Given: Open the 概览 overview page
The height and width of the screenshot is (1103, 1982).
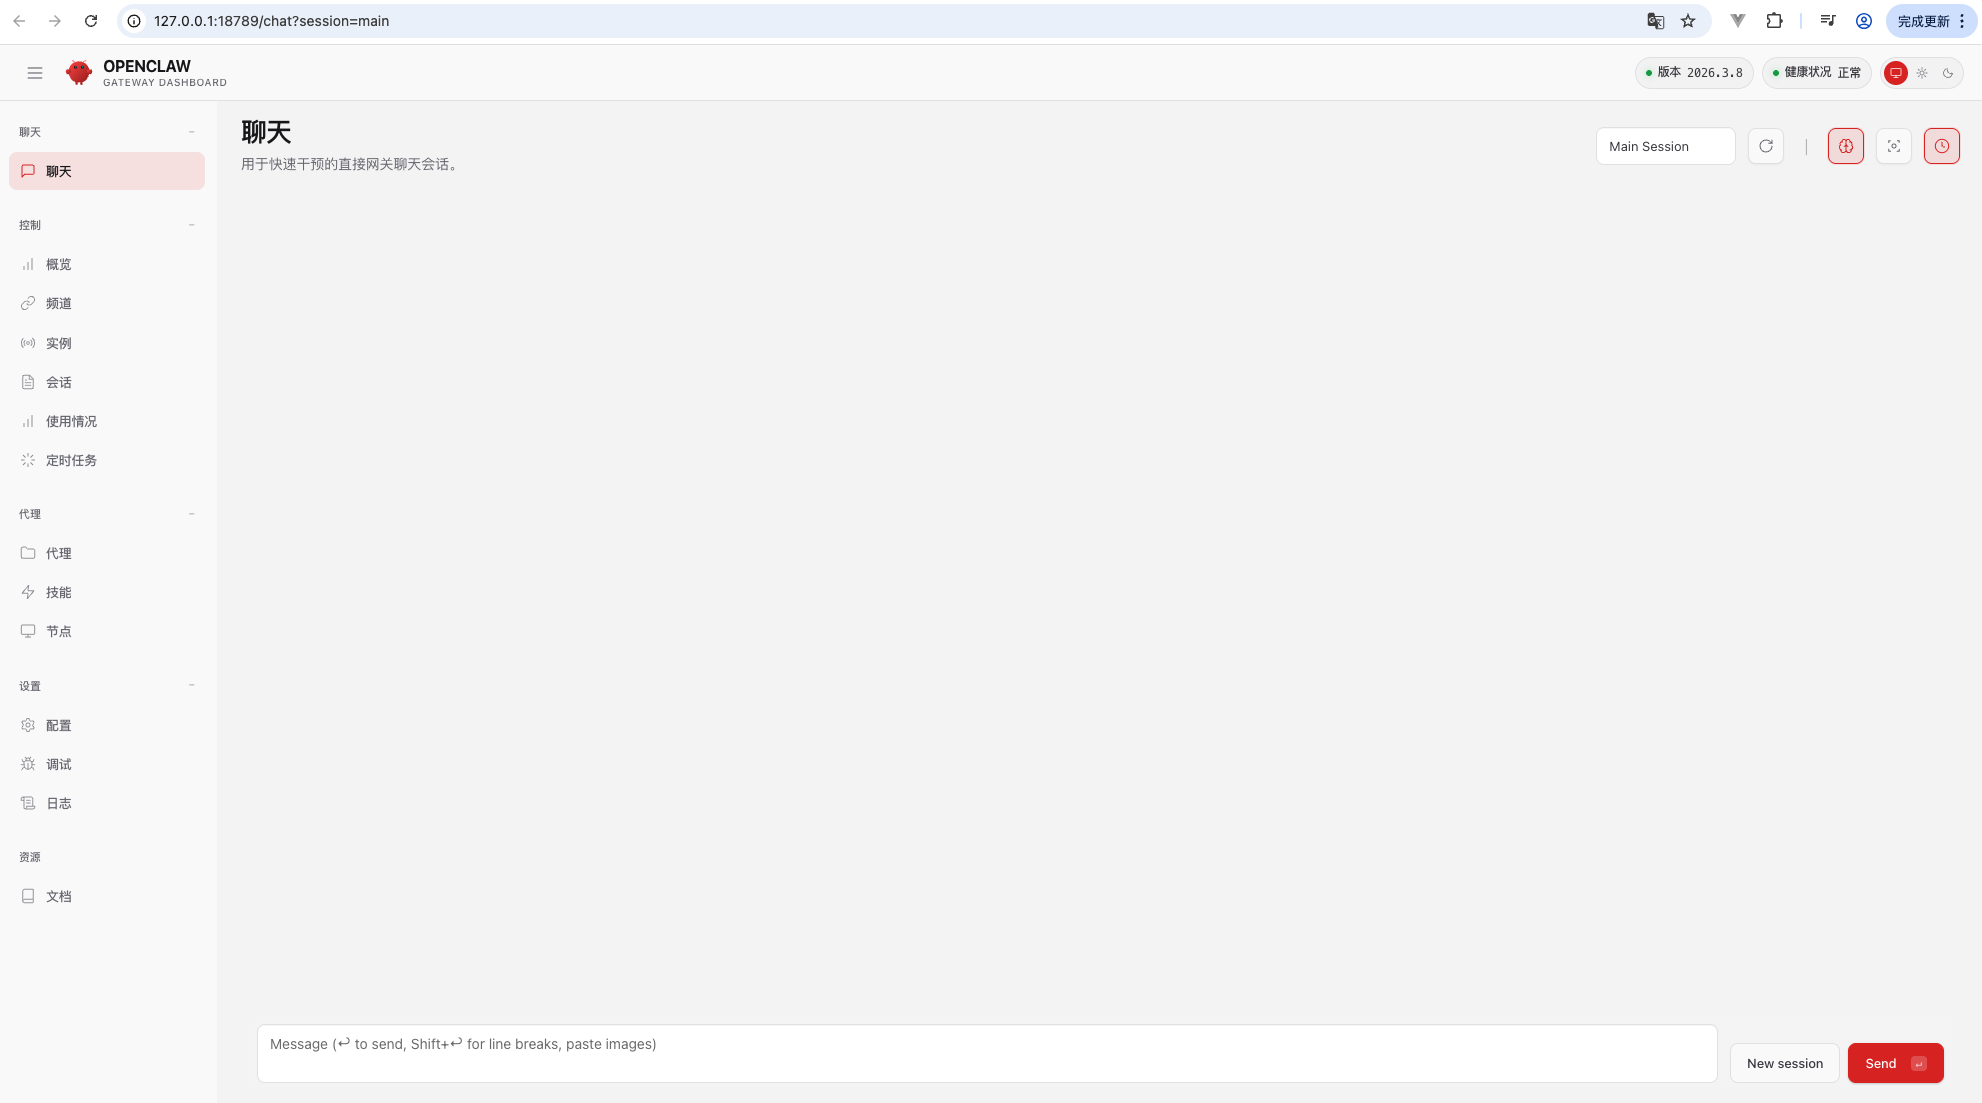Looking at the screenshot, I should pyautogui.click(x=107, y=264).
